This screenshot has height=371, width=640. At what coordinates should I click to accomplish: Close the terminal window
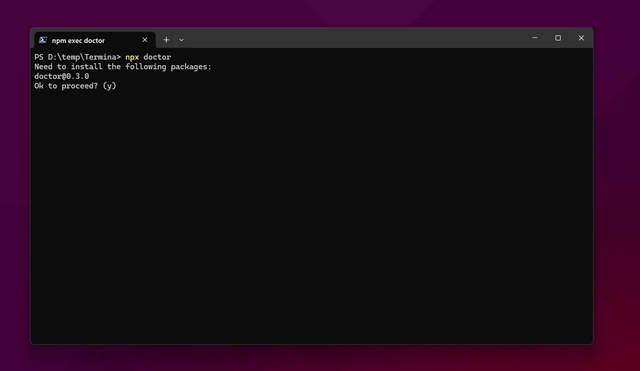[x=581, y=38]
